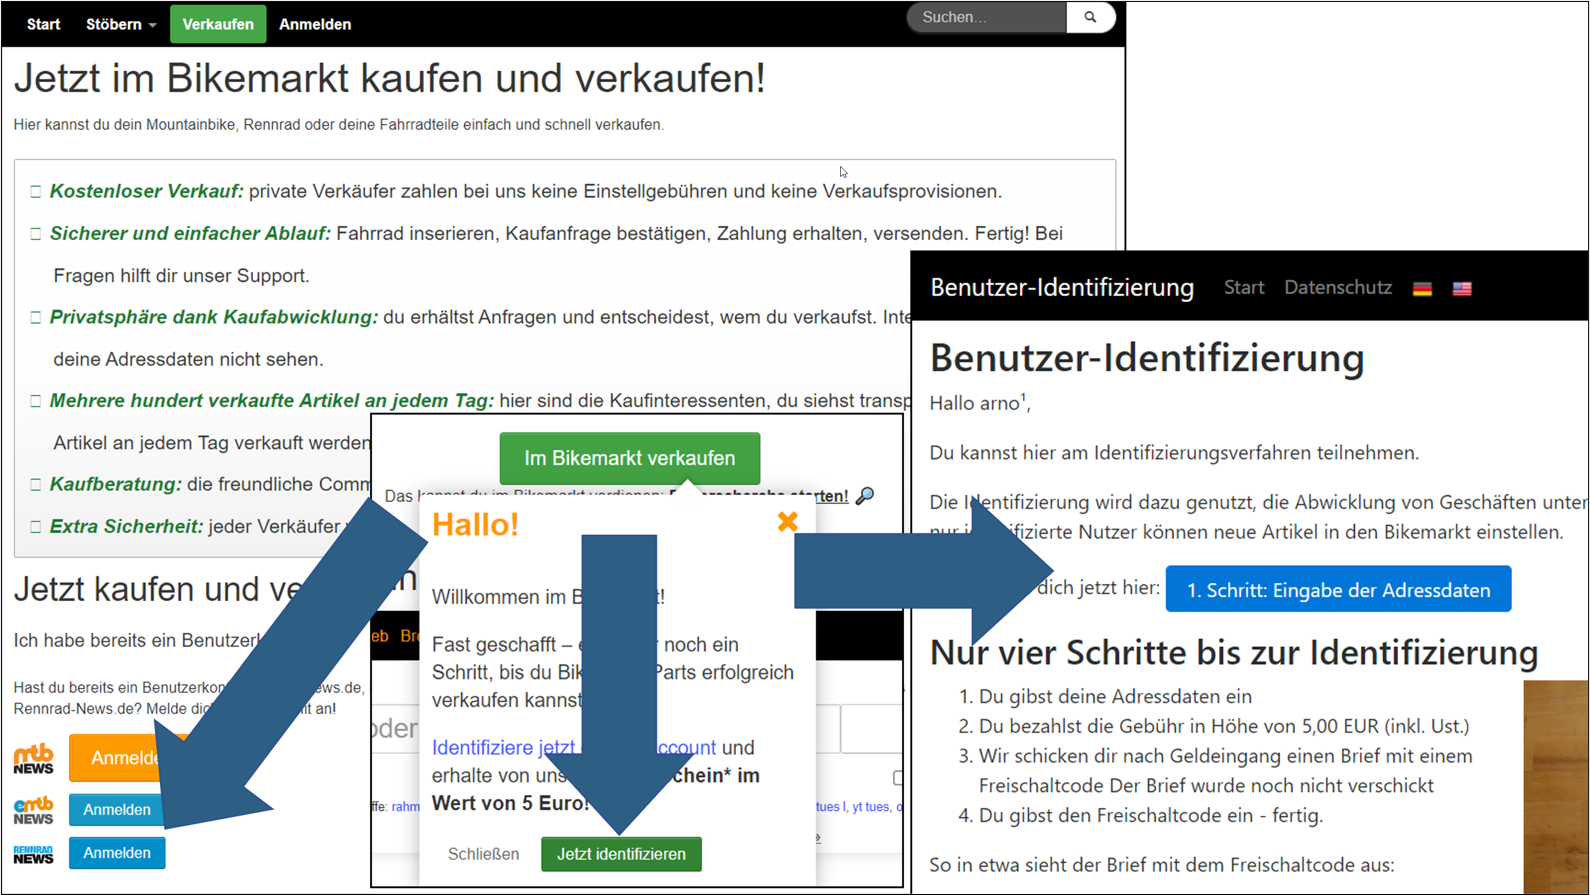This screenshot has width=1590, height=895.
Task: Click the Schließen button in popup
Action: click(484, 854)
